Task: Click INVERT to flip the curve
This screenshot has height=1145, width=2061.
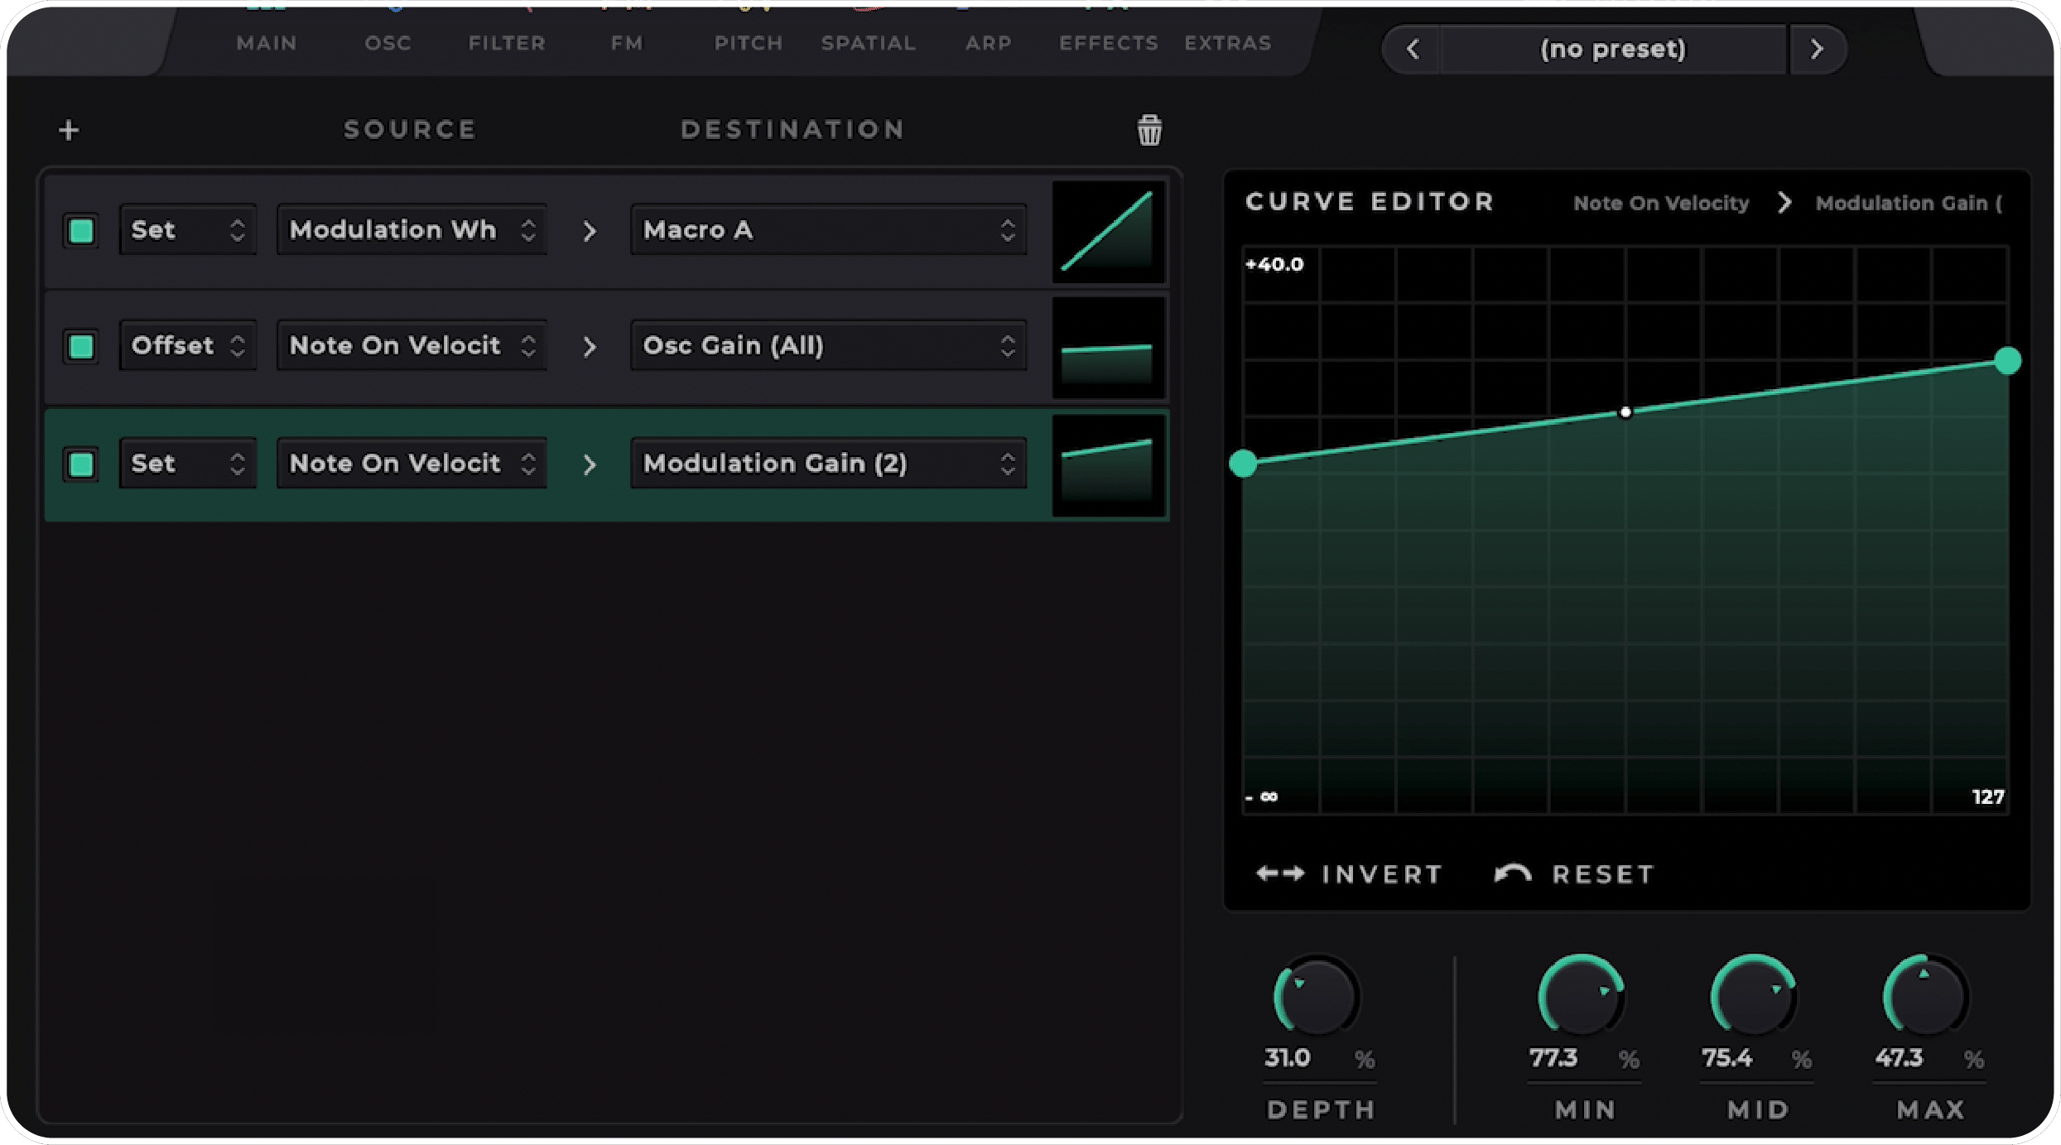Action: click(x=1382, y=873)
